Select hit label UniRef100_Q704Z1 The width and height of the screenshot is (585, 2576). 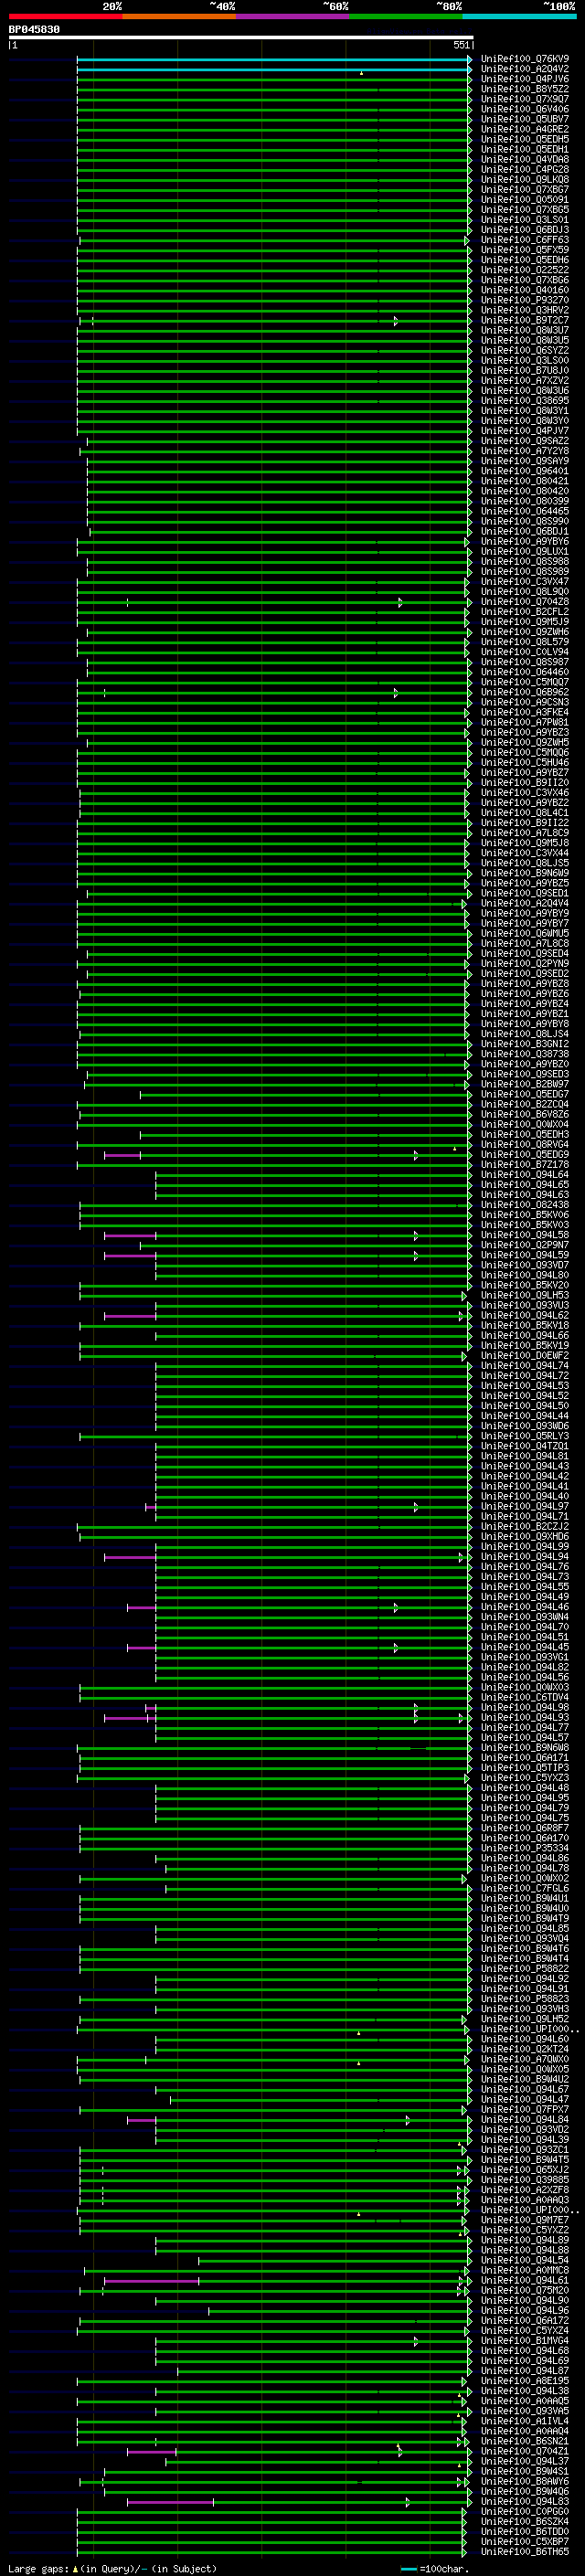point(525,2452)
